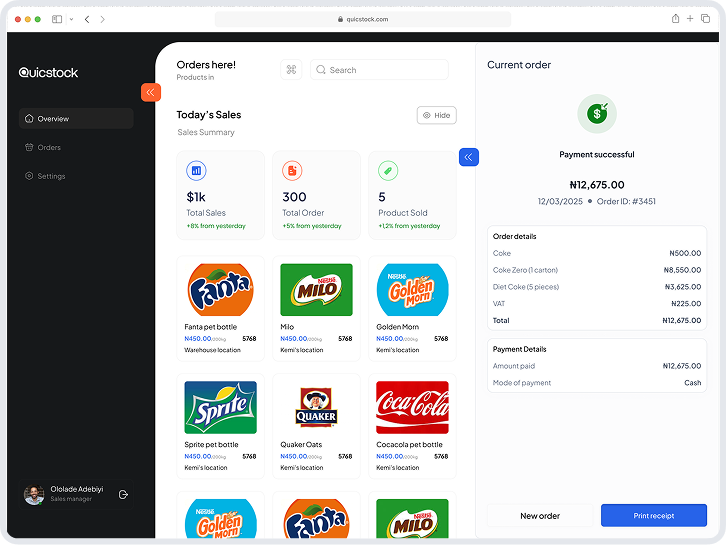This screenshot has height=545, width=726.
Task: Click the Product Sold tag icon
Action: (x=388, y=171)
